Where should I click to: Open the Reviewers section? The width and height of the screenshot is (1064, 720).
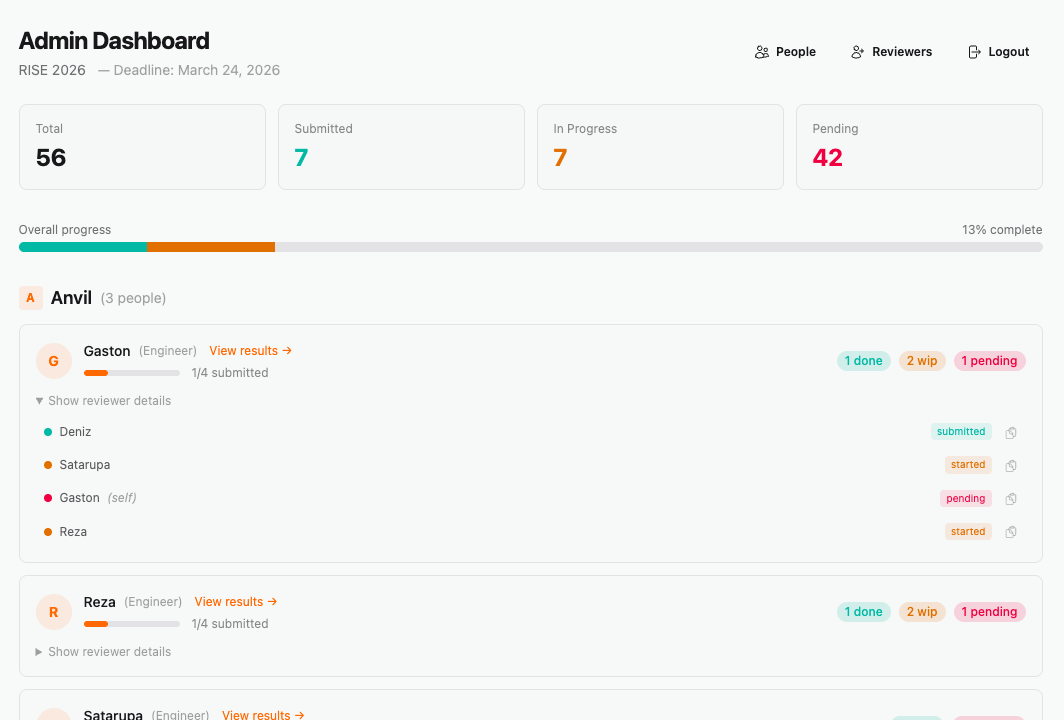[x=891, y=51]
